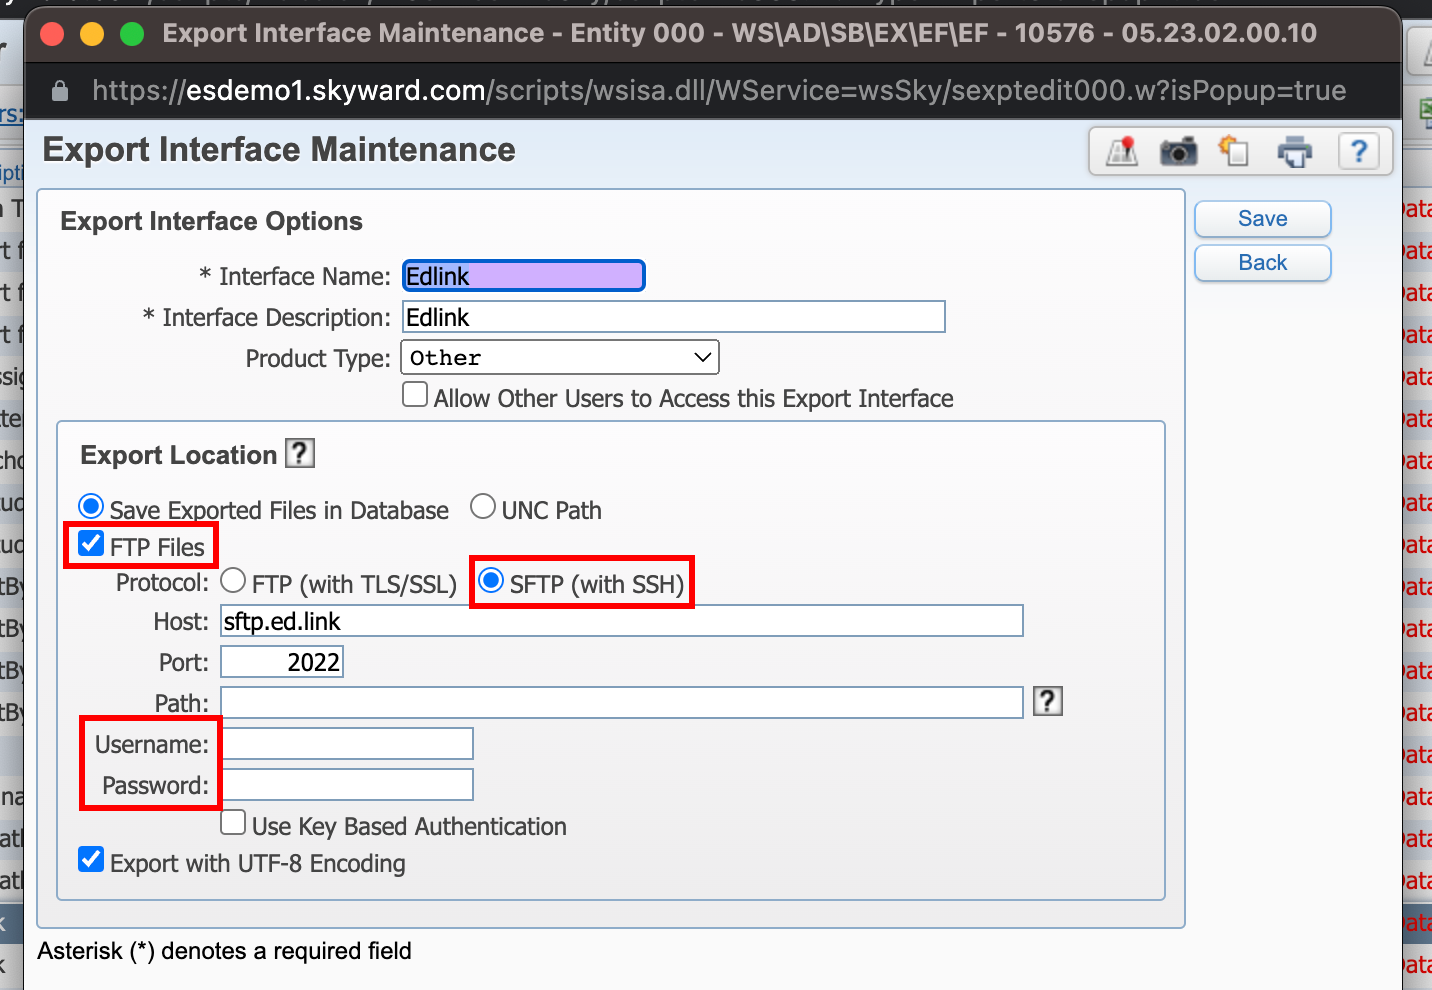Click the help icon beside the Path field

tap(1047, 701)
